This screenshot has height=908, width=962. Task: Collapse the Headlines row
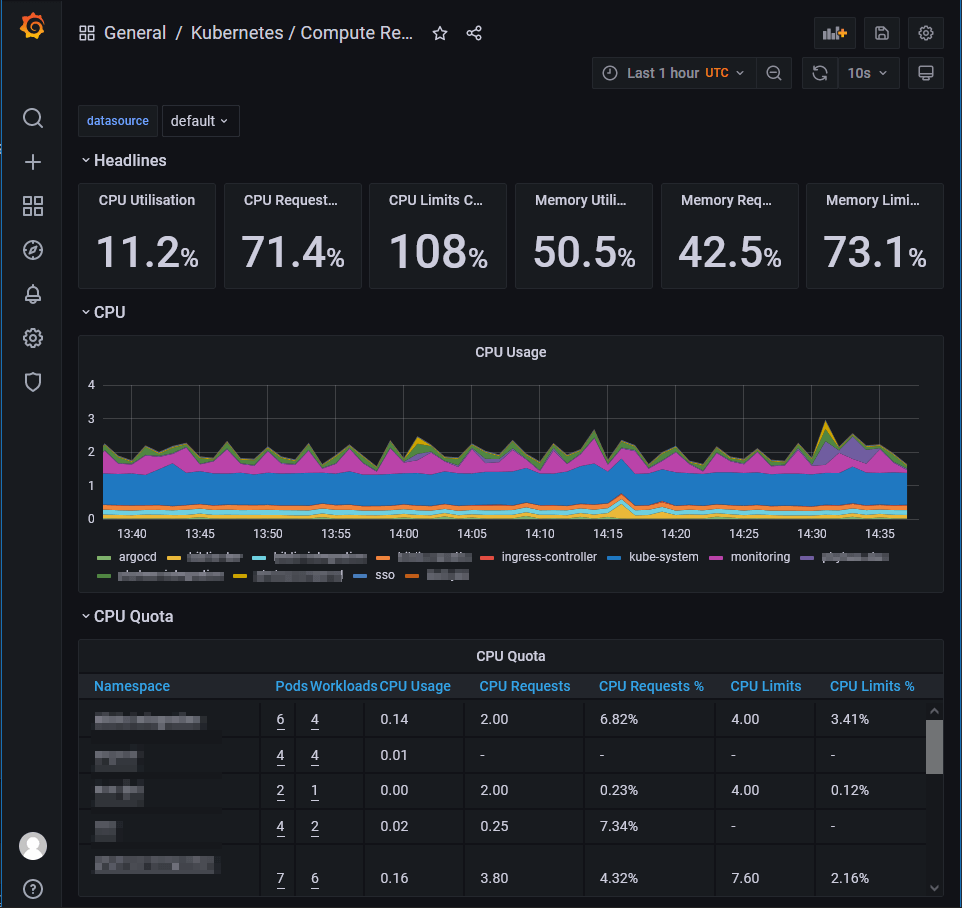click(x=124, y=160)
